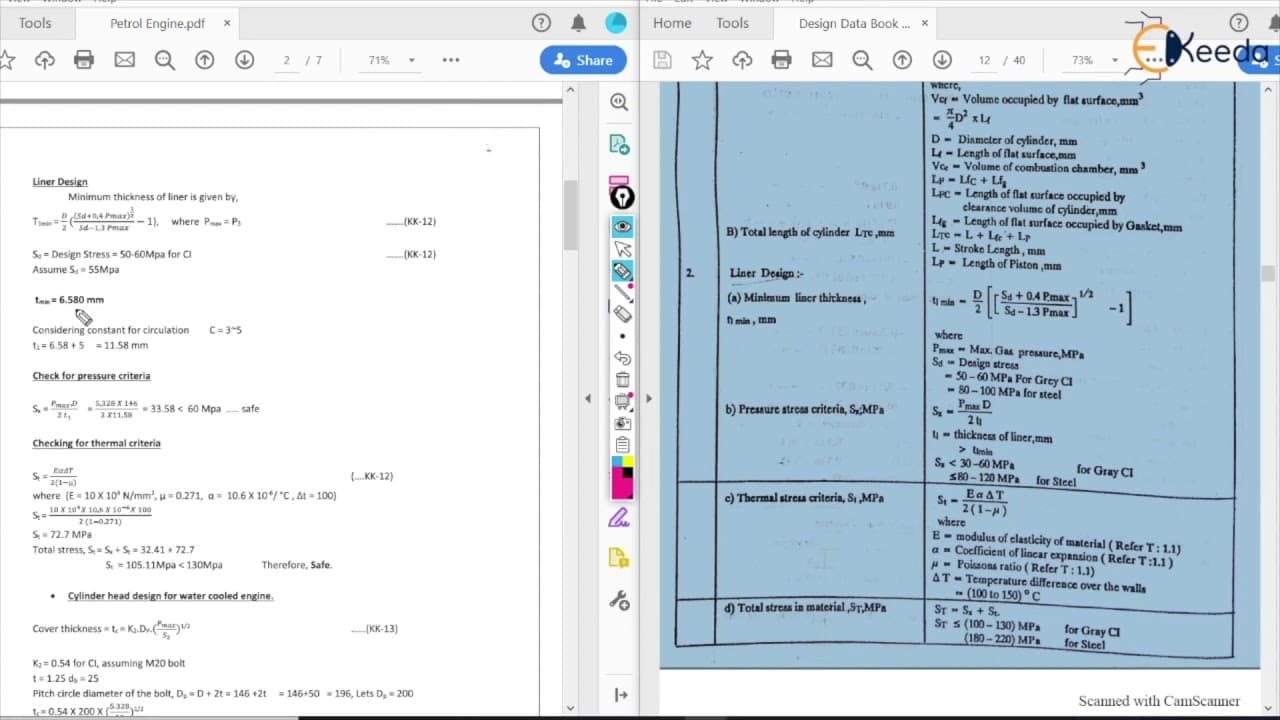
Task: Click the 'tmin = 6.580 mm' result
Action: tap(69, 300)
